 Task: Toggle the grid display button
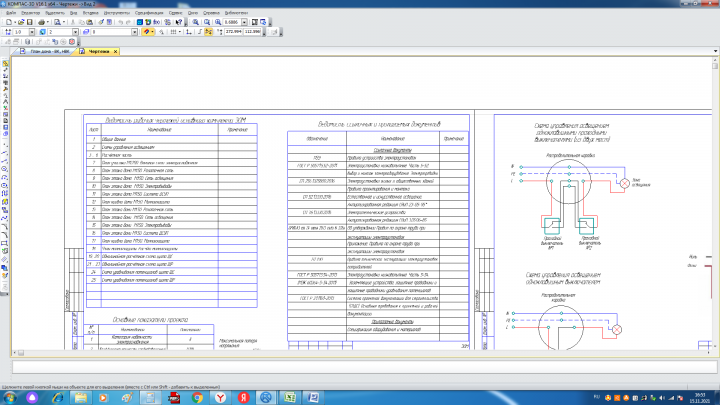pos(173,32)
